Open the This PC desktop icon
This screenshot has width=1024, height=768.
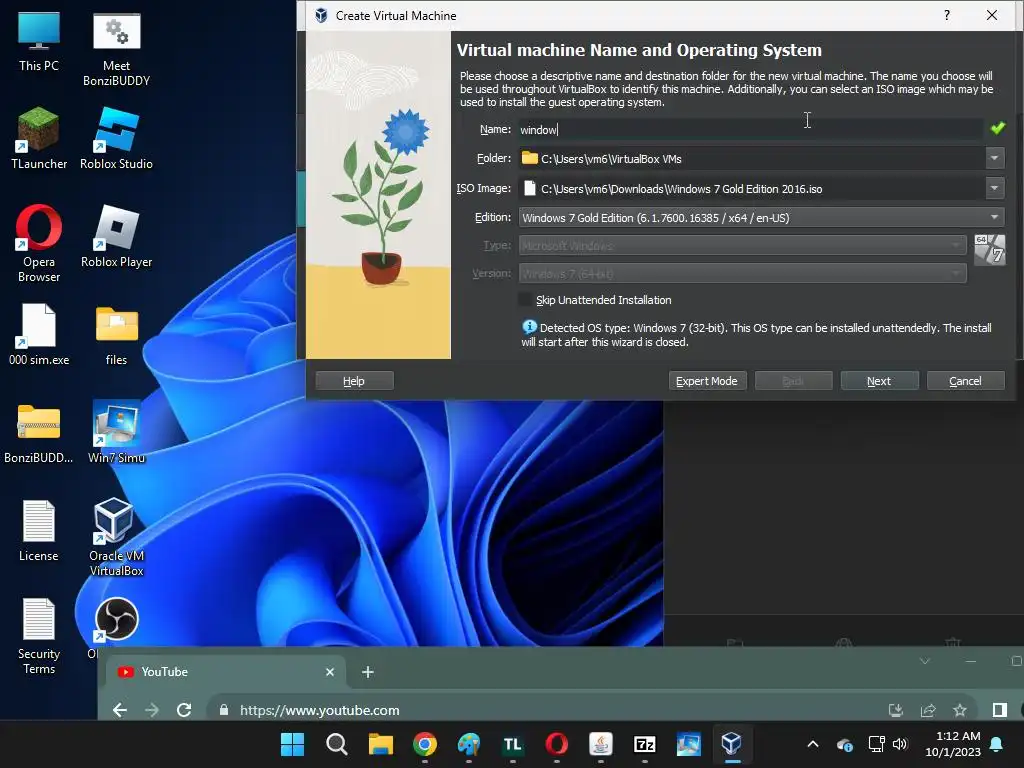39,41
